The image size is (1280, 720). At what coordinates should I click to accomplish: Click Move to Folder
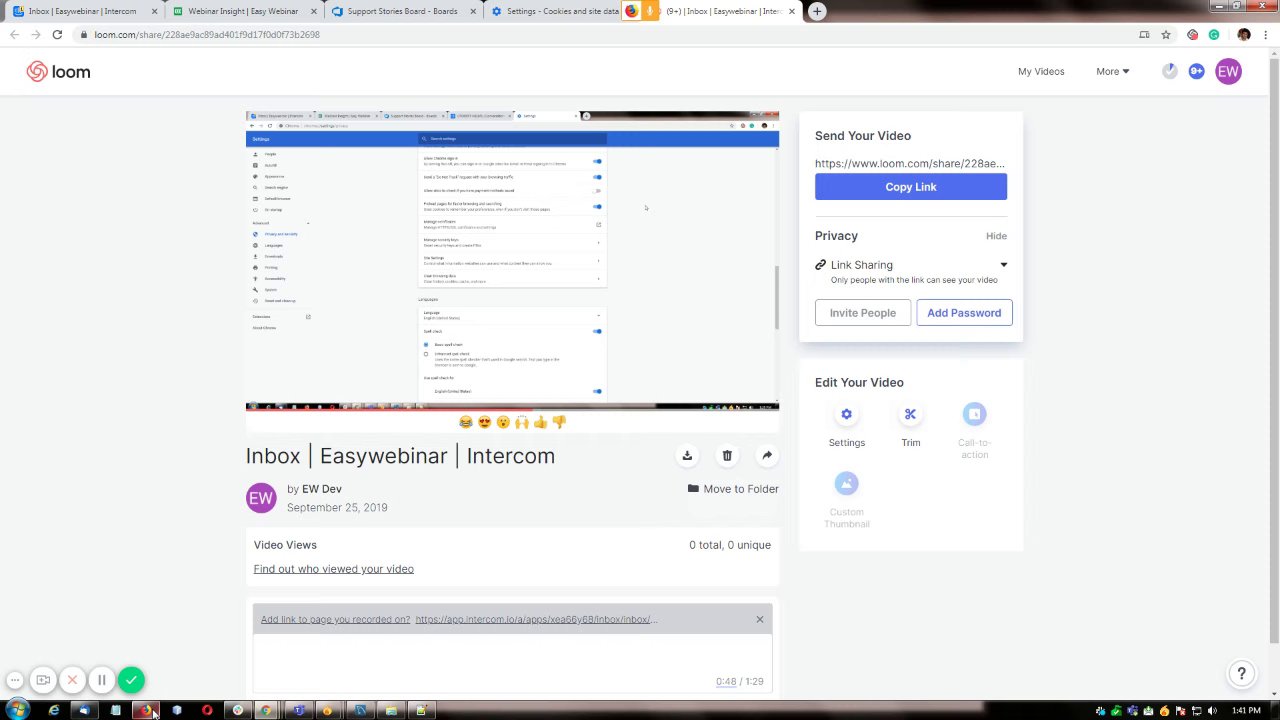point(733,489)
